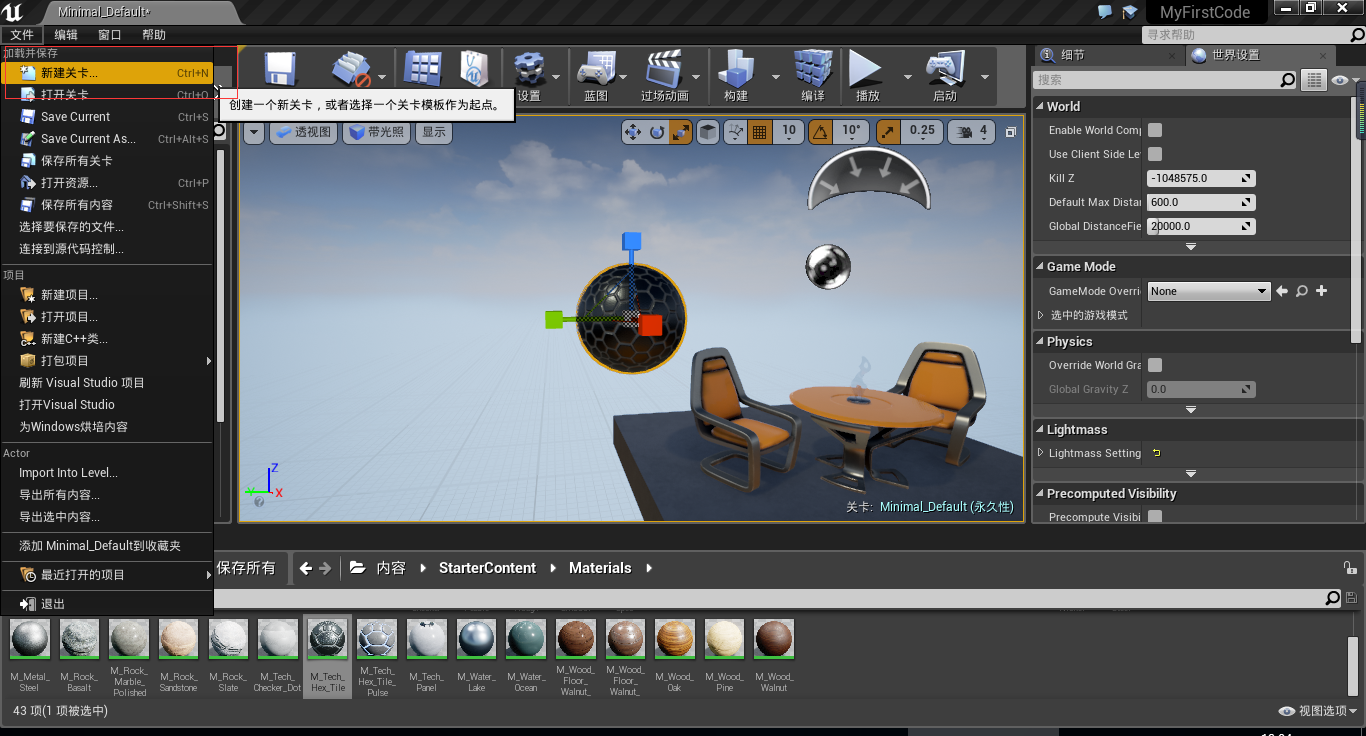Click the floppy disk Save toolbar icon
The width and height of the screenshot is (1366, 736).
[281, 70]
